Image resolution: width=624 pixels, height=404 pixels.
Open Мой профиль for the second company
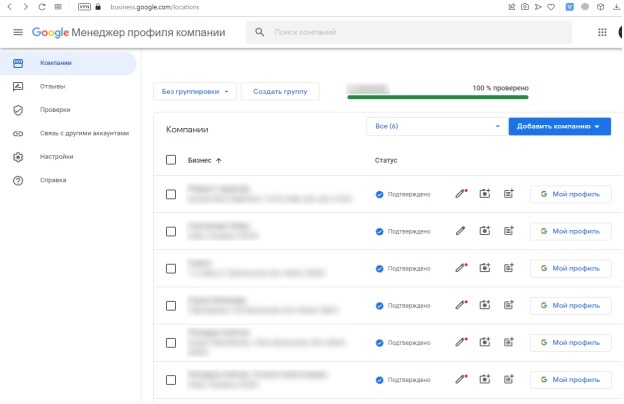[570, 231]
